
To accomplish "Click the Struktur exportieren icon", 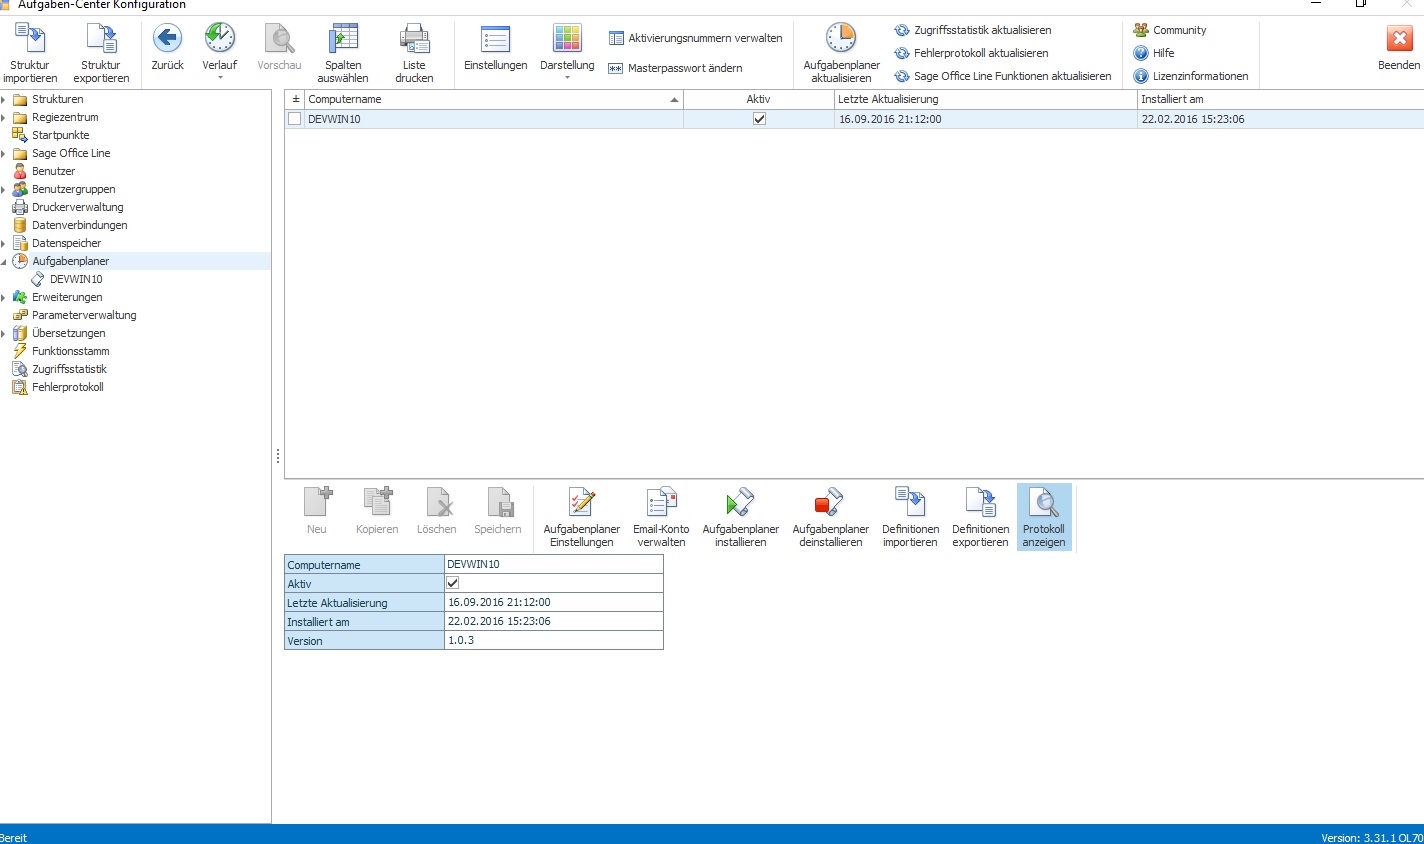I will (101, 39).
